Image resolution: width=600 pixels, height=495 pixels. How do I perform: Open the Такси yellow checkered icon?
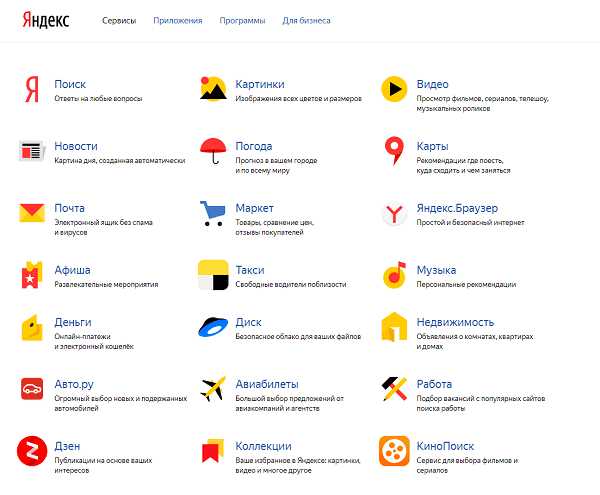[x=213, y=275]
